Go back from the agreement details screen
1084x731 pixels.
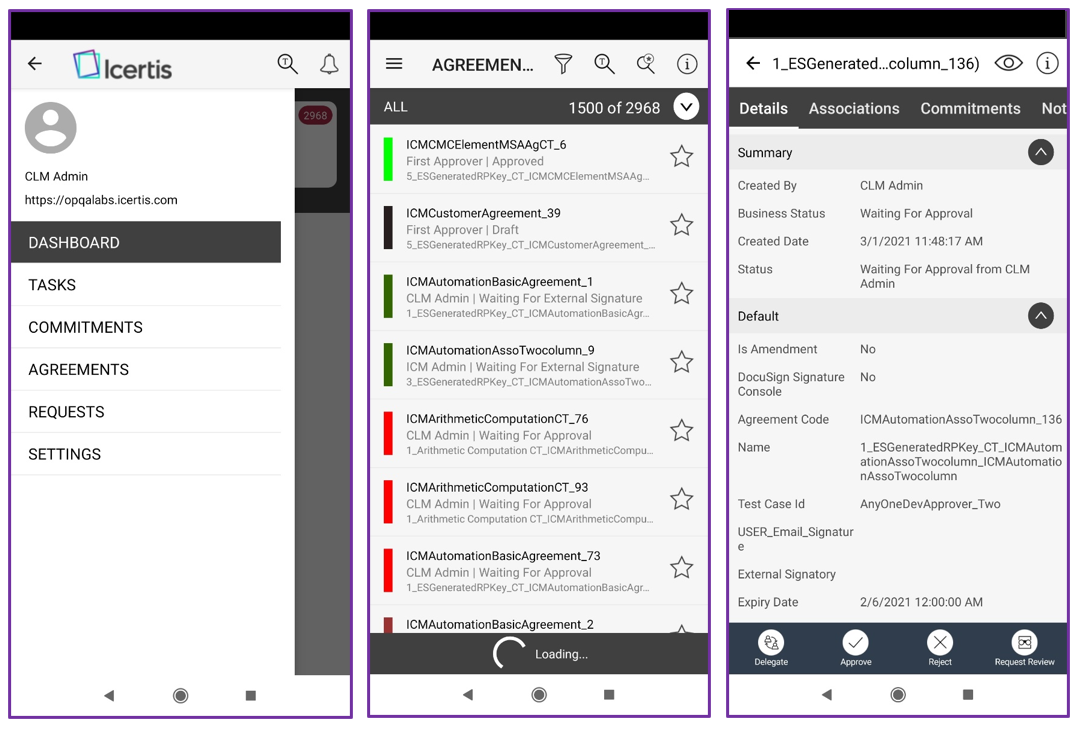[x=753, y=64]
